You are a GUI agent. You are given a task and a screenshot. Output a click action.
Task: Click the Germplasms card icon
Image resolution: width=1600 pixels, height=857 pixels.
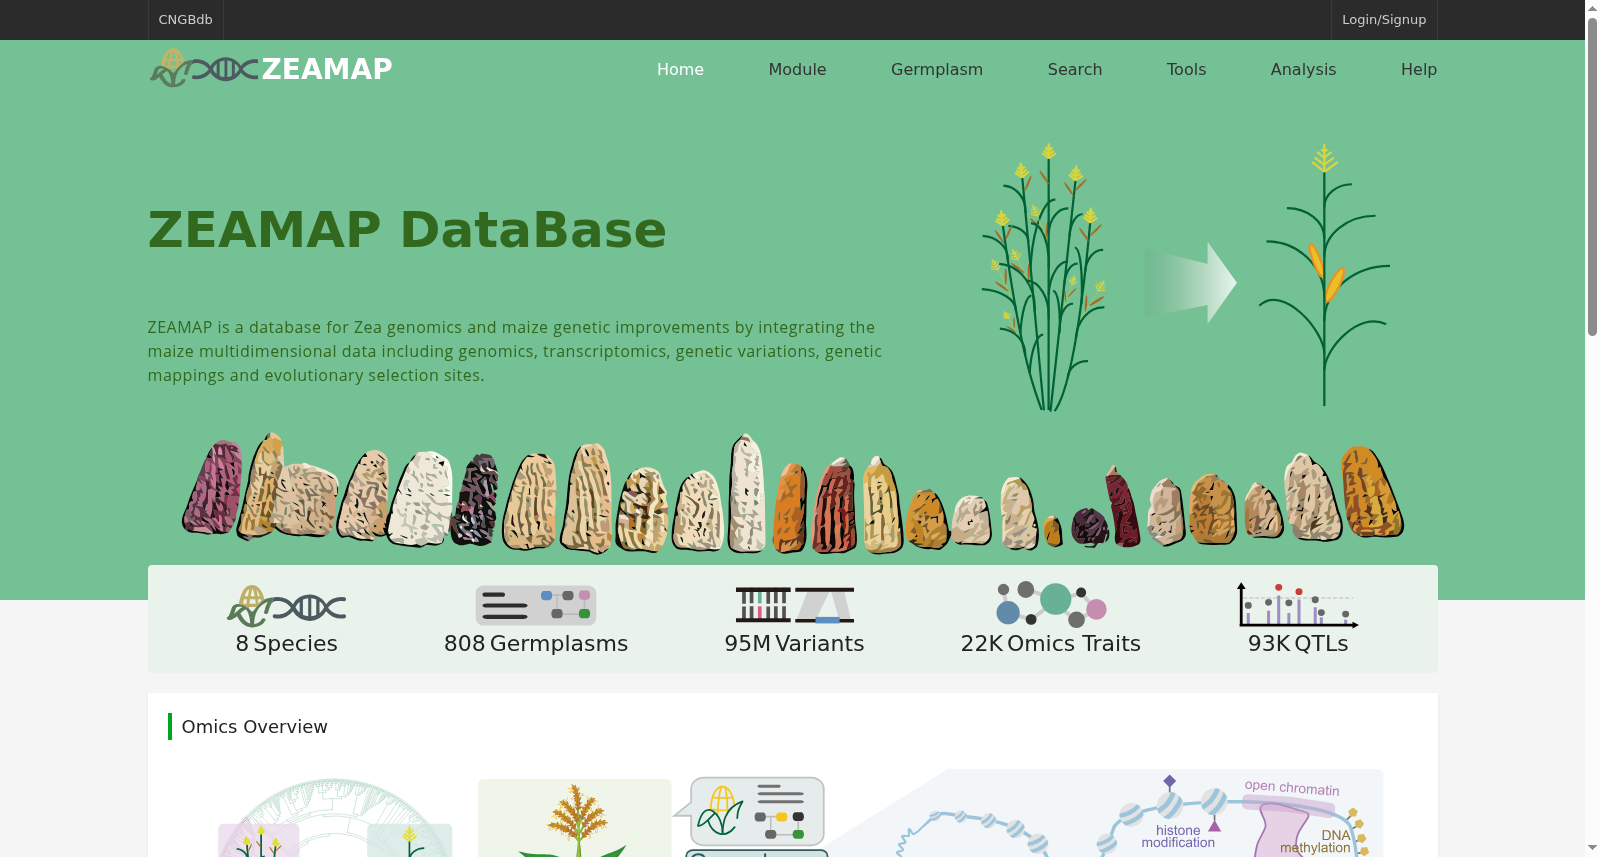point(536,606)
